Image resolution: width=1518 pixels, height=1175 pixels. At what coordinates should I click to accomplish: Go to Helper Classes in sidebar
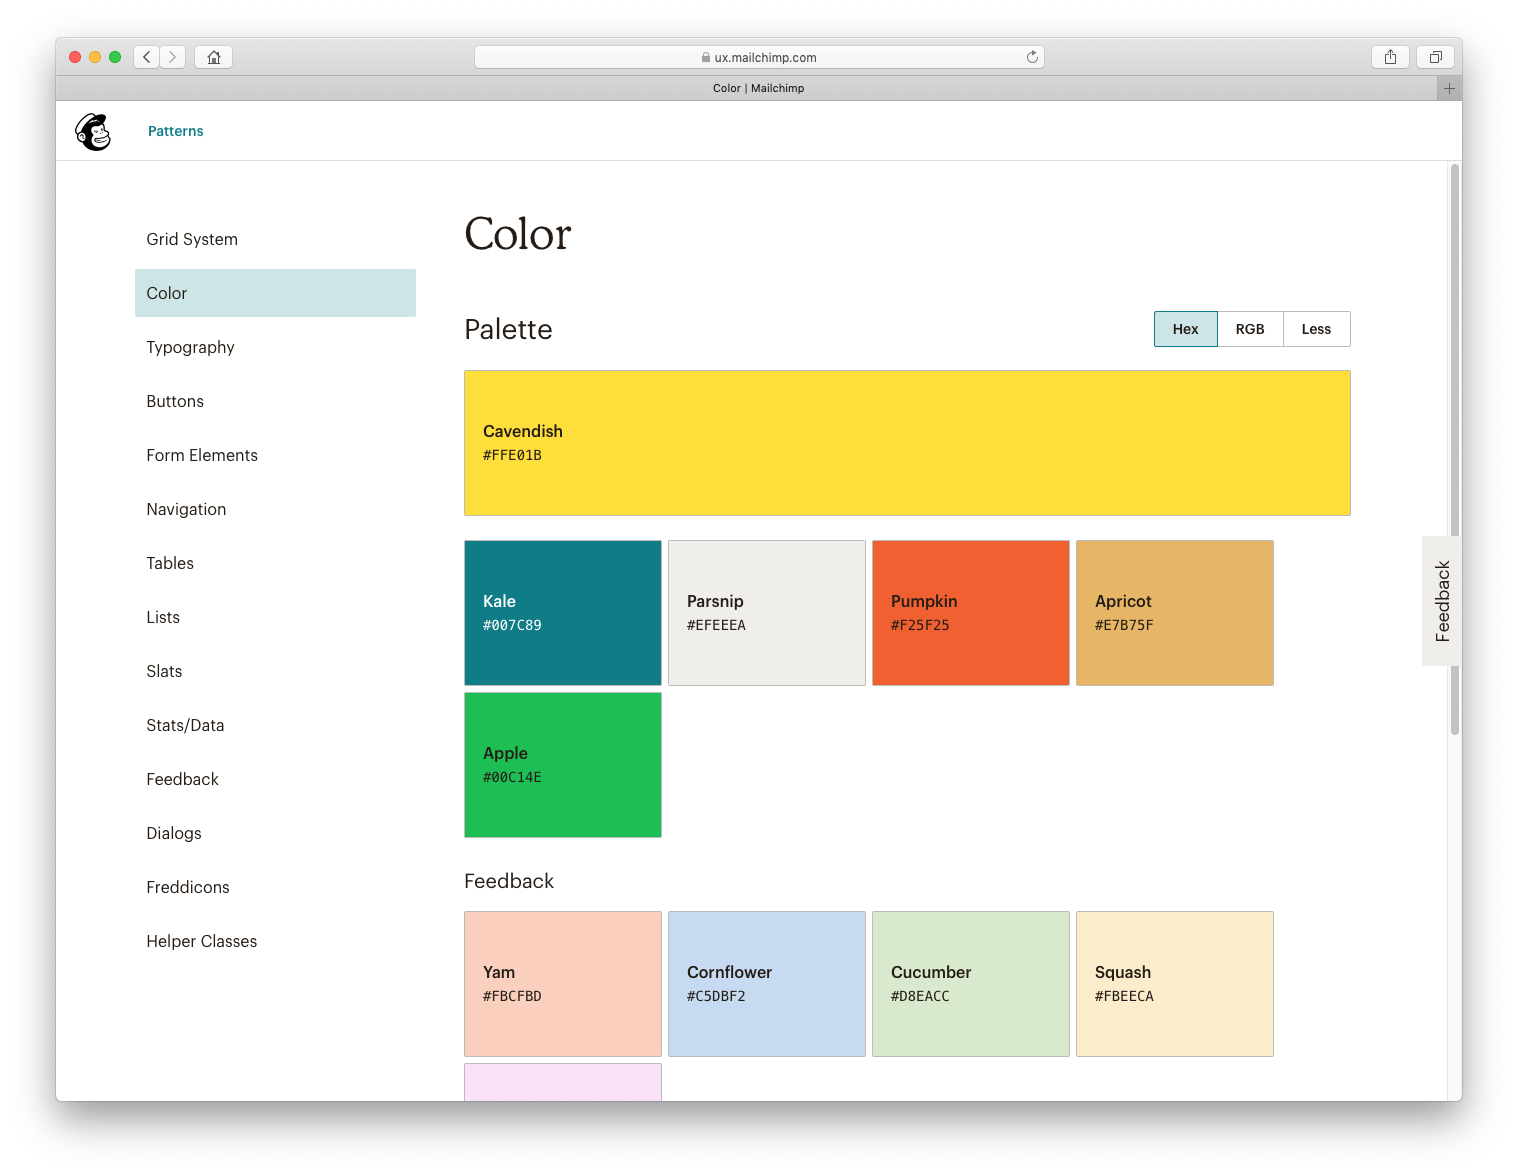coord(275,941)
